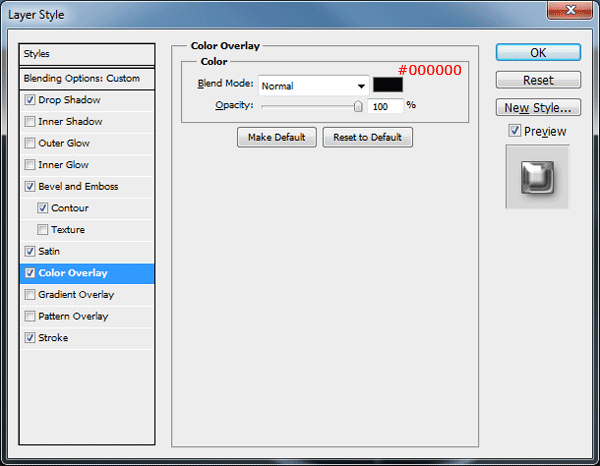Viewport: 600px width, 466px height.
Task: Uncheck the Satin checkbox
Action: (x=30, y=251)
